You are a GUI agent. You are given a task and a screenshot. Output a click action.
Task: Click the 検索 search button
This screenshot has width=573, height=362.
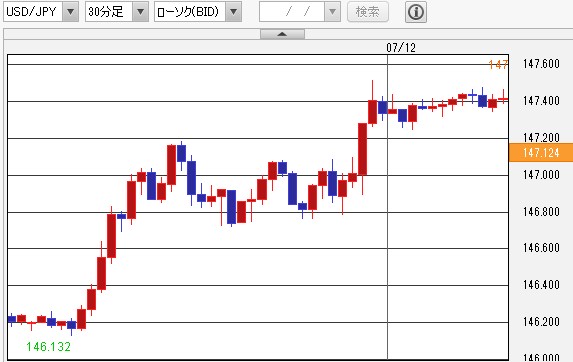click(368, 12)
